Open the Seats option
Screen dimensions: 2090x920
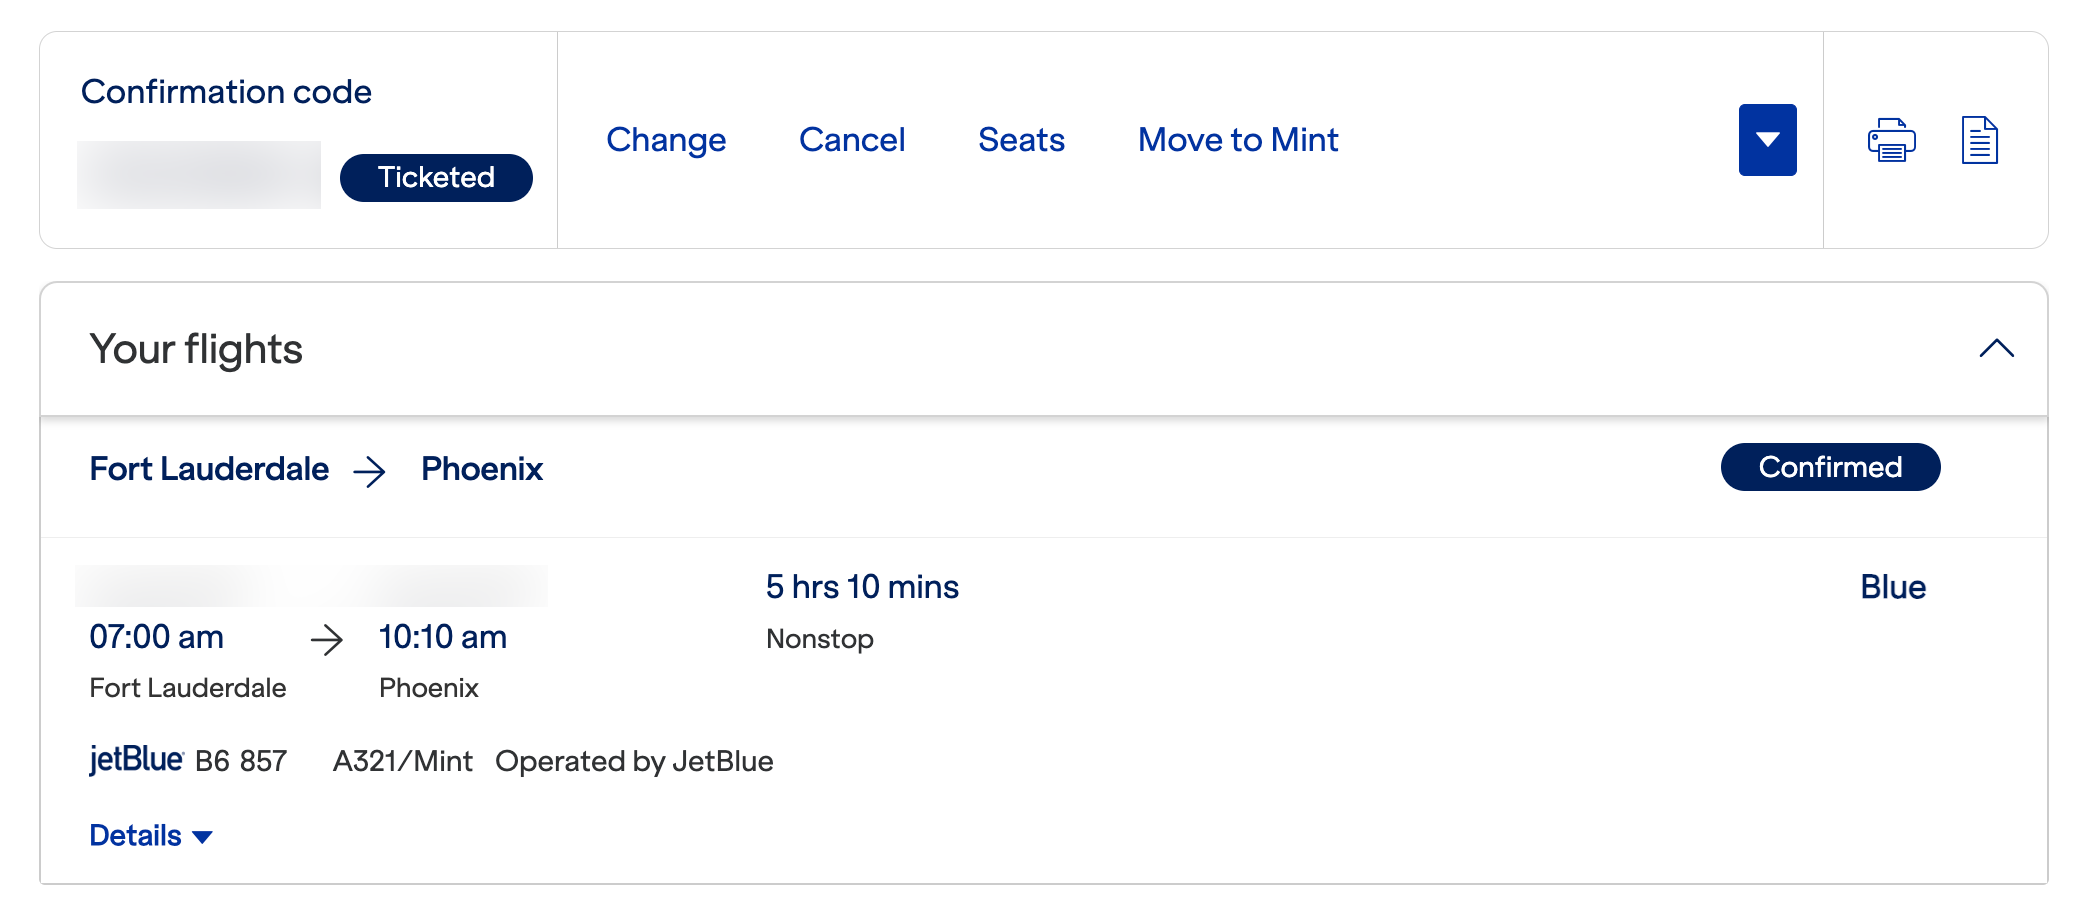1021,140
